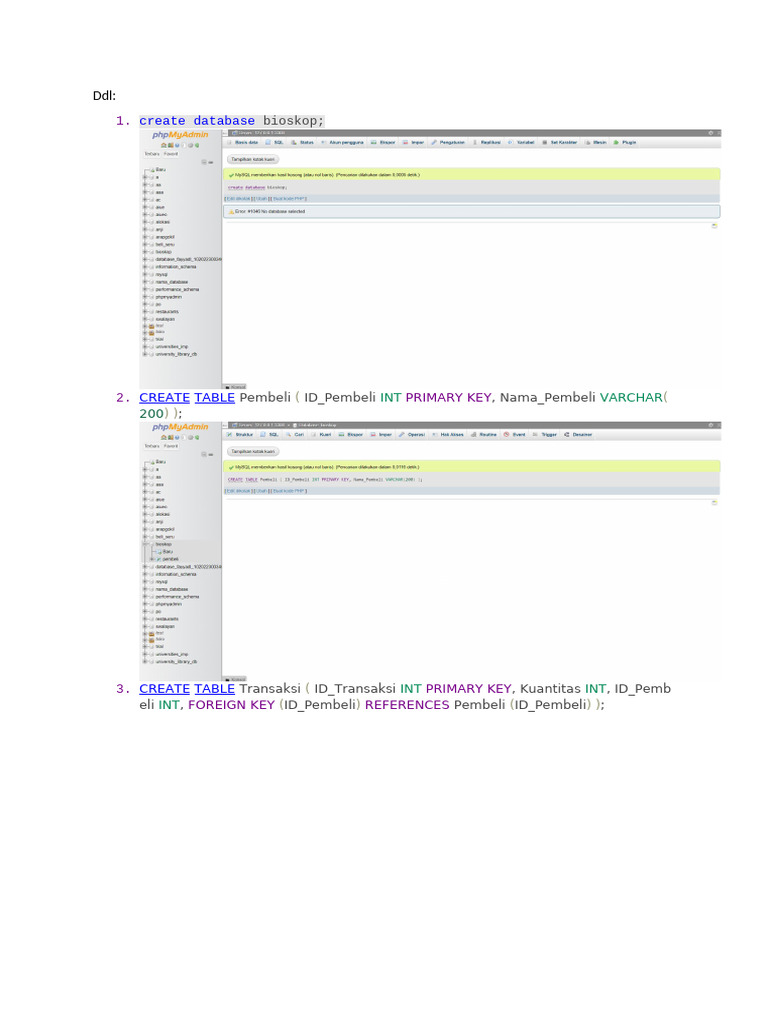
Task: Open Konsol bar below the Pembeli screenshot
Action: pyautogui.click(x=235, y=679)
